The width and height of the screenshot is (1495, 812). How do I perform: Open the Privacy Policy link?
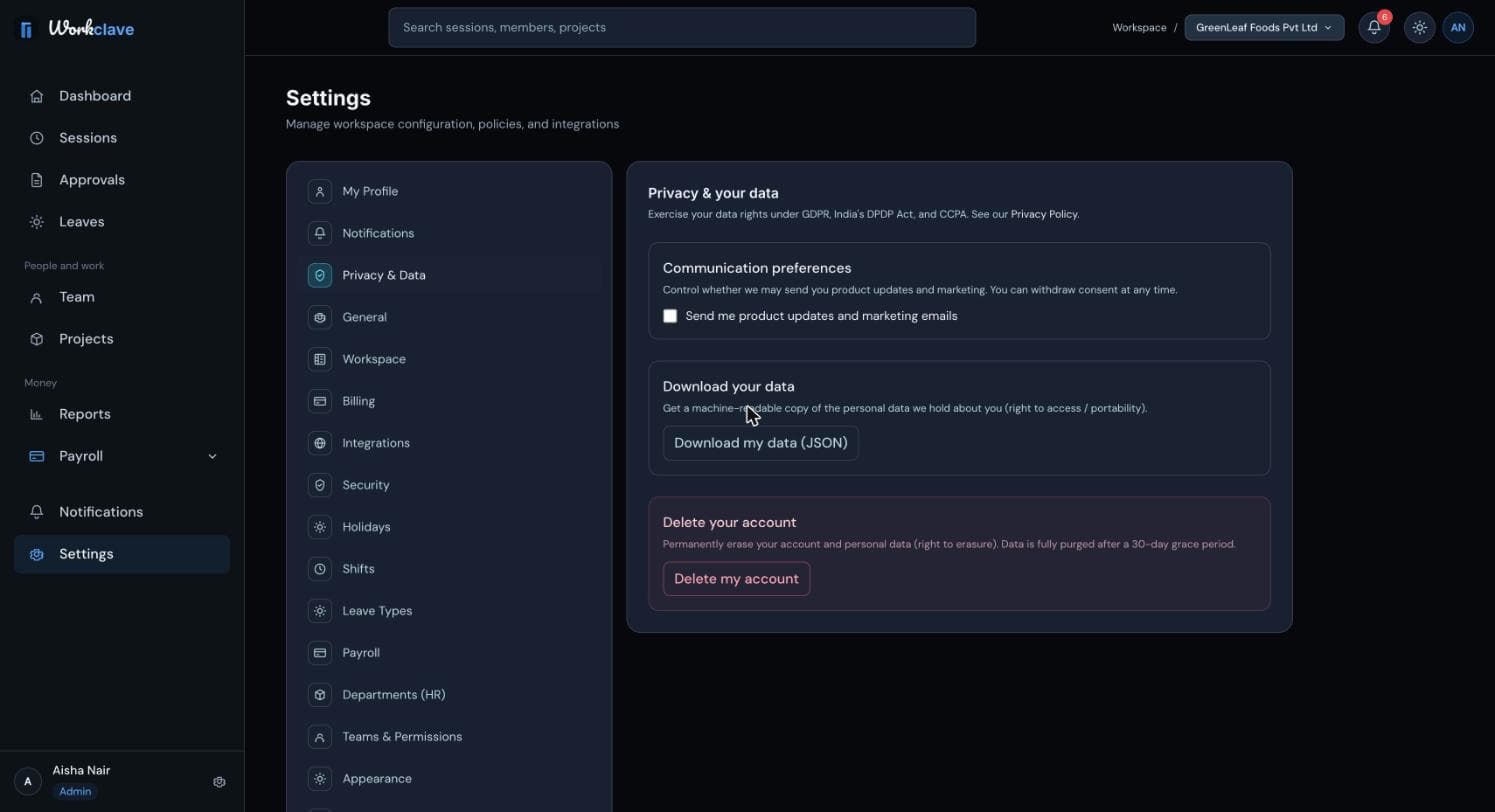[x=1044, y=214]
